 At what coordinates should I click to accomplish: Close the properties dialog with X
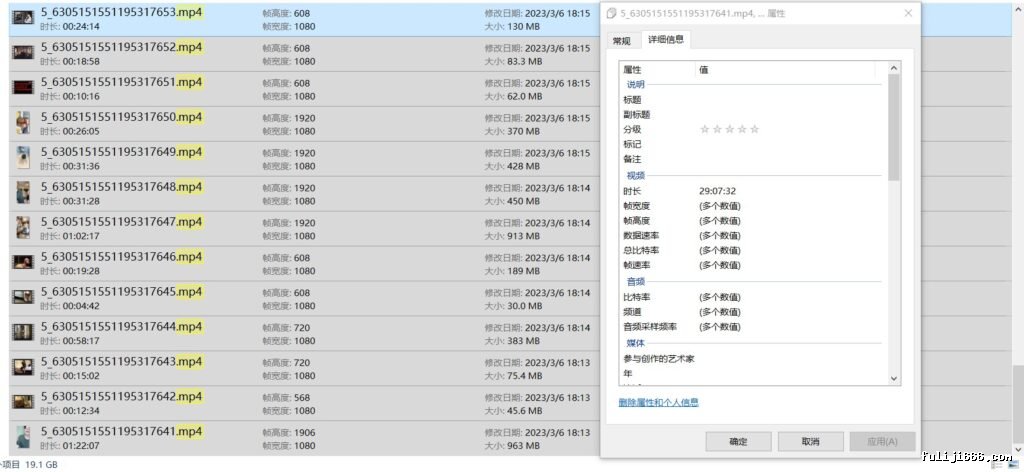908,13
